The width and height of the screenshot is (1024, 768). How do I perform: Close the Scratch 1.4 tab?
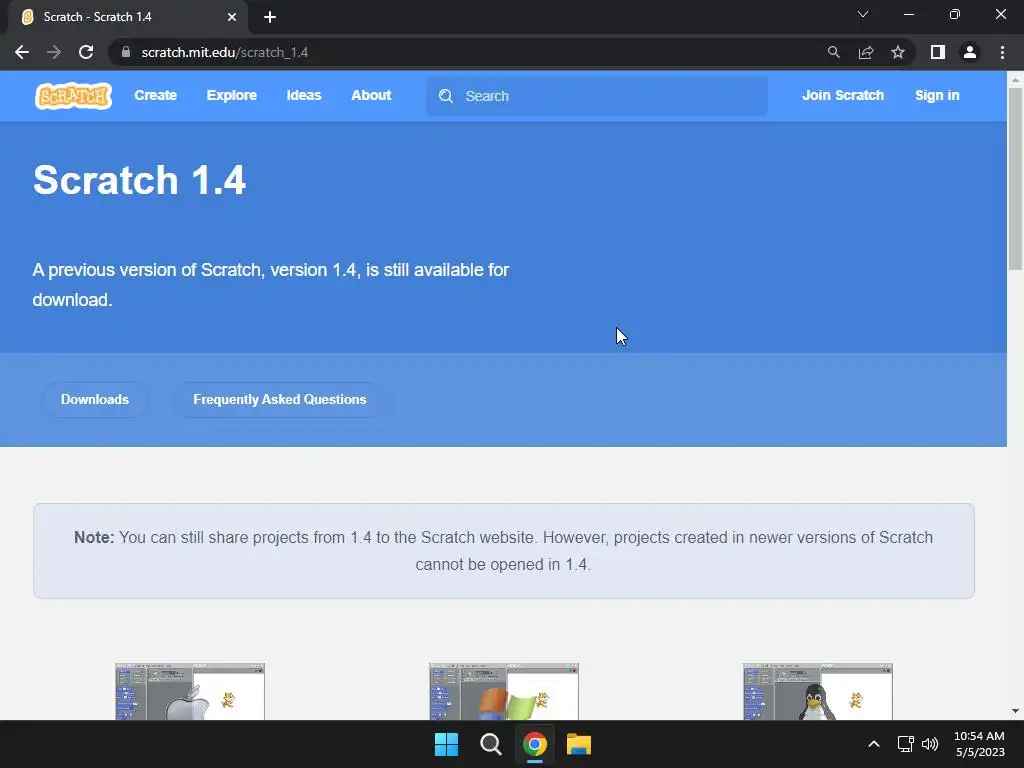click(x=232, y=17)
